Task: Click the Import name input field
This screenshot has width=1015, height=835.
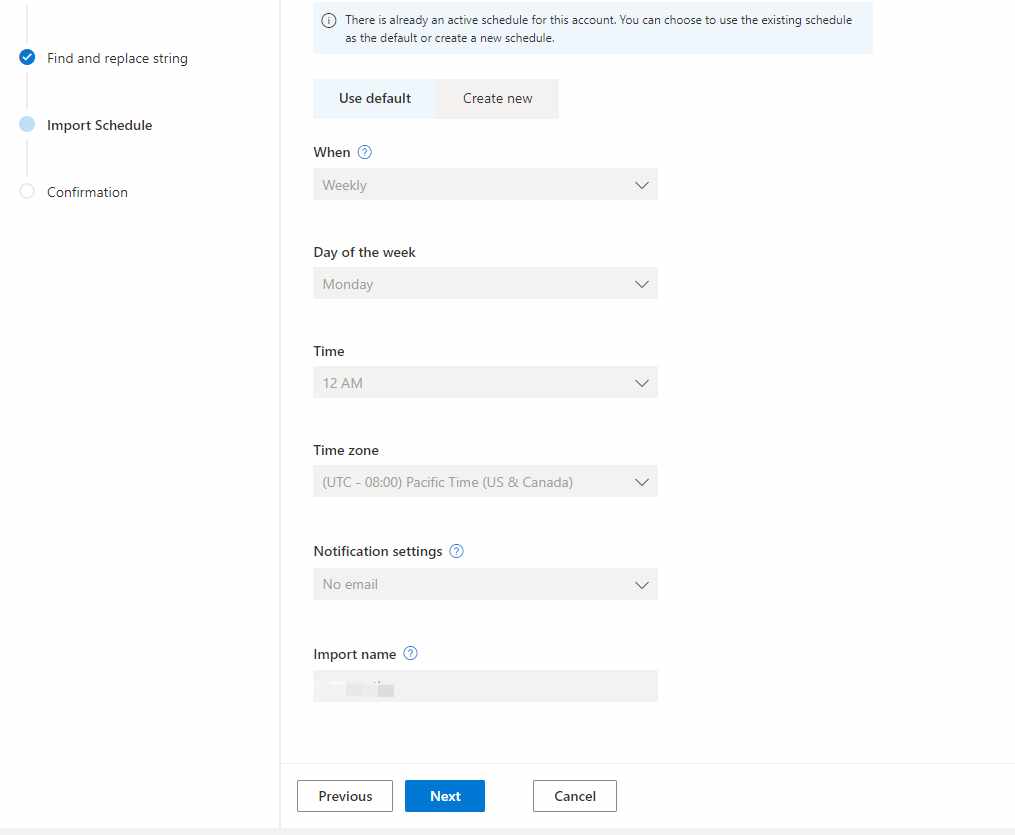Action: coord(485,686)
